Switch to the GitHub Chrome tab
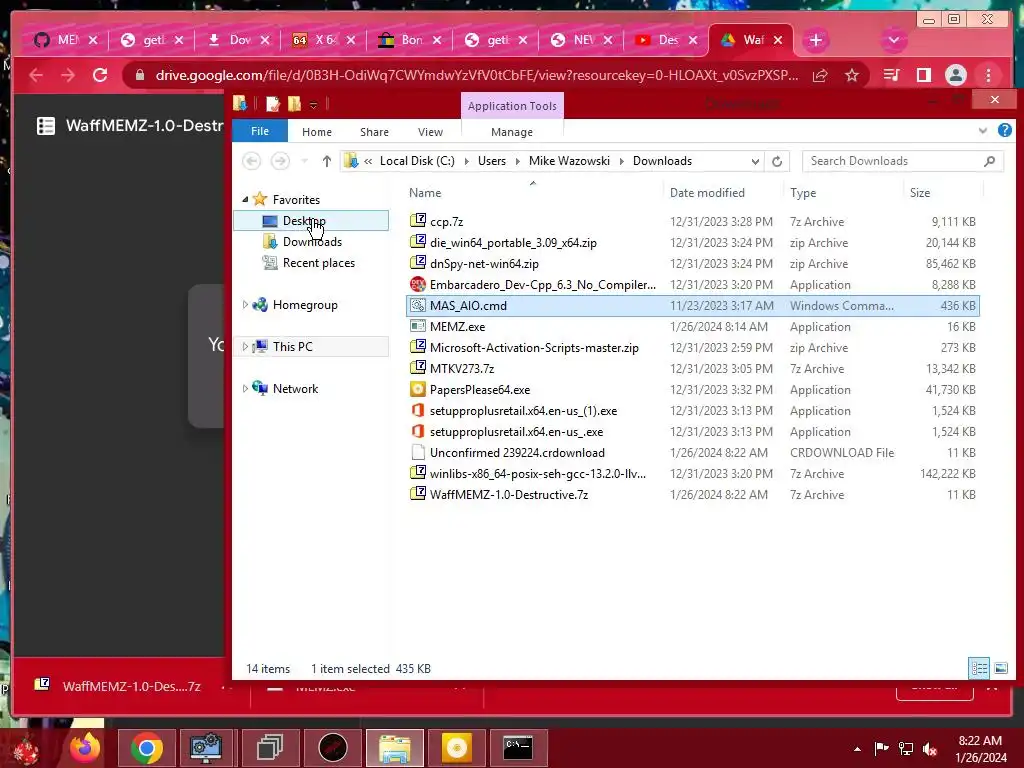Screen dimensions: 1024x768 65,40
